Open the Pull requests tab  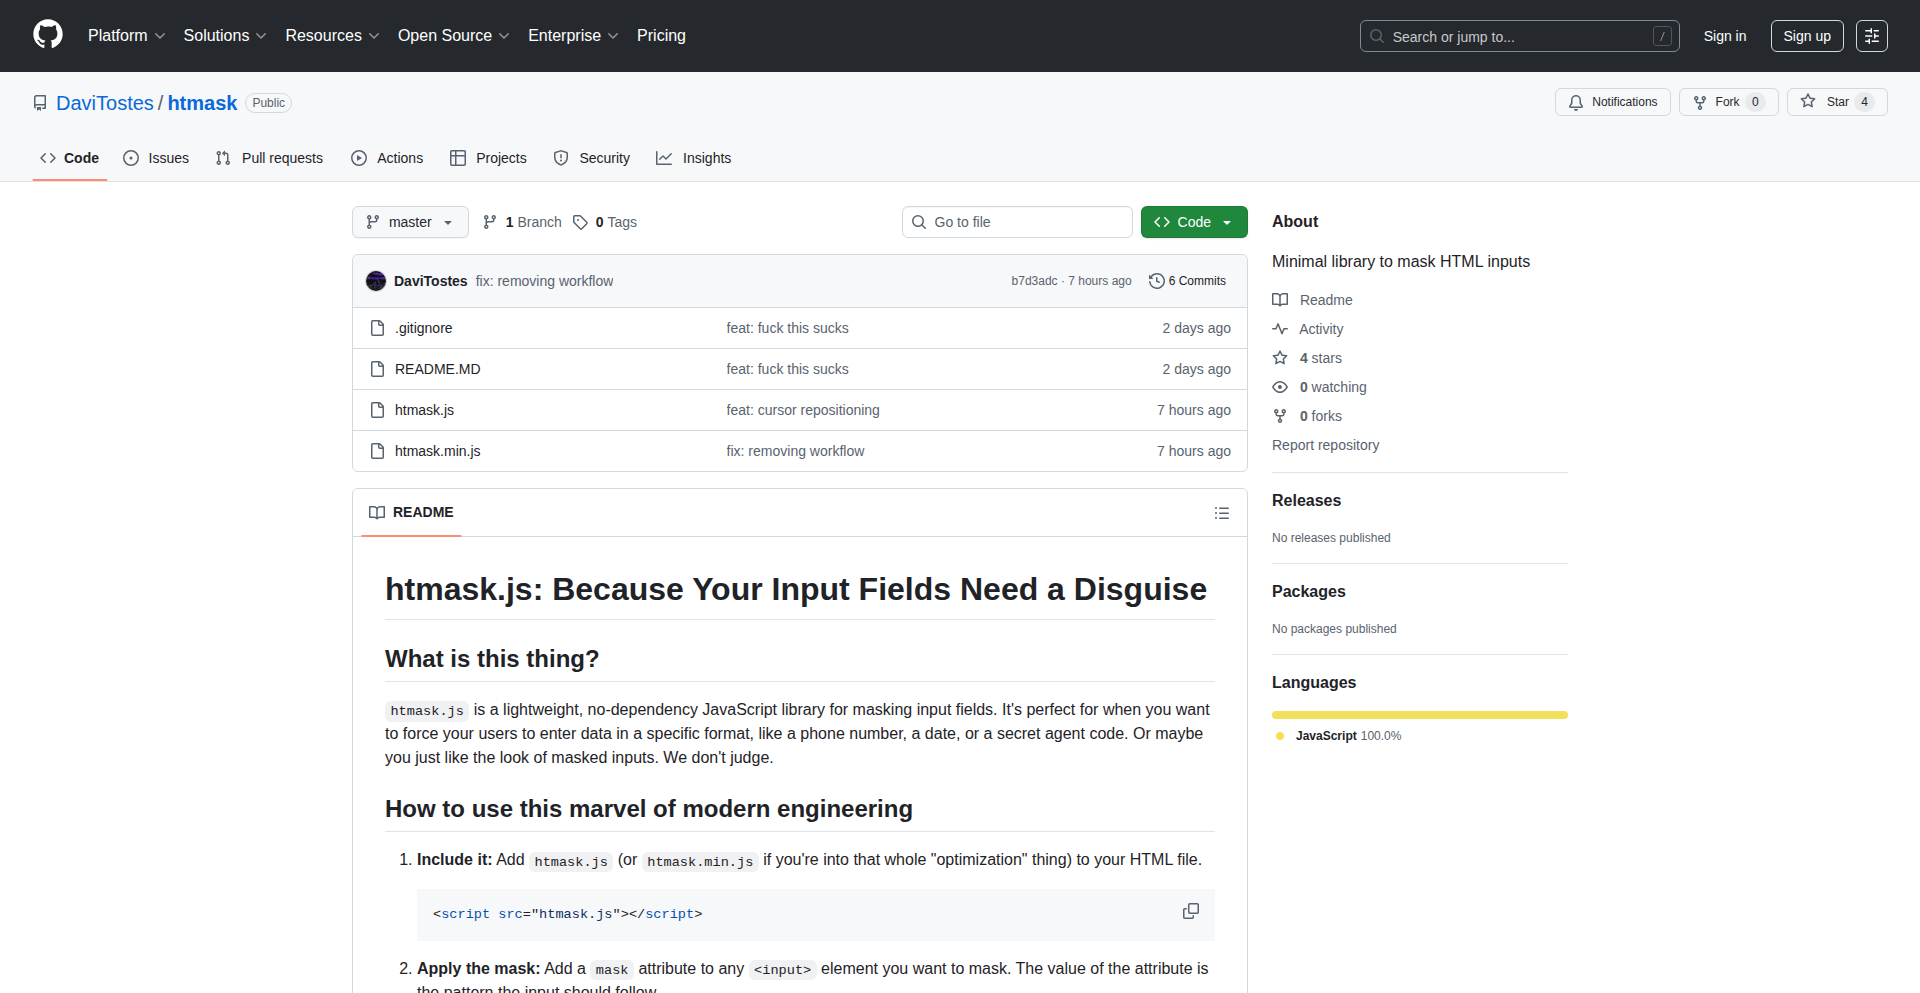tap(269, 158)
